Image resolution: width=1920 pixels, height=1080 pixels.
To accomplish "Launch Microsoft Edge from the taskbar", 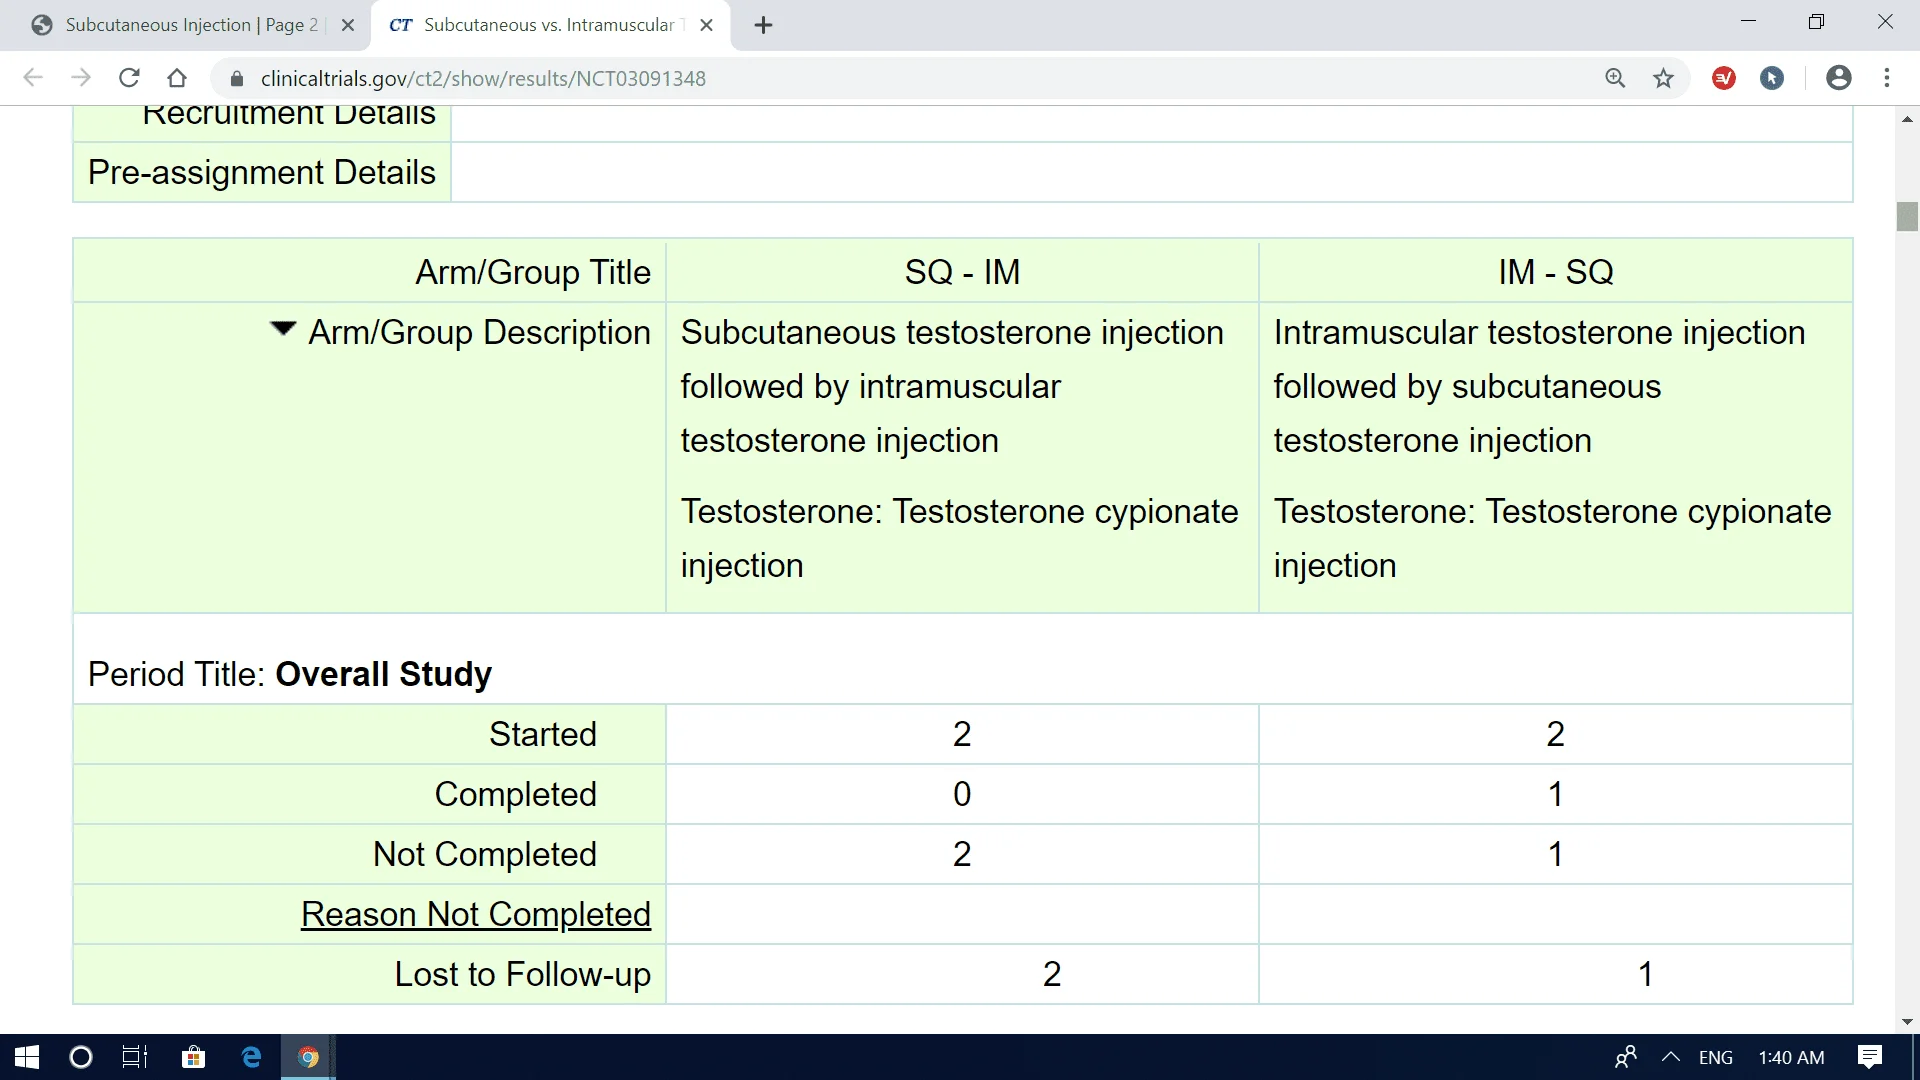I will point(250,1057).
